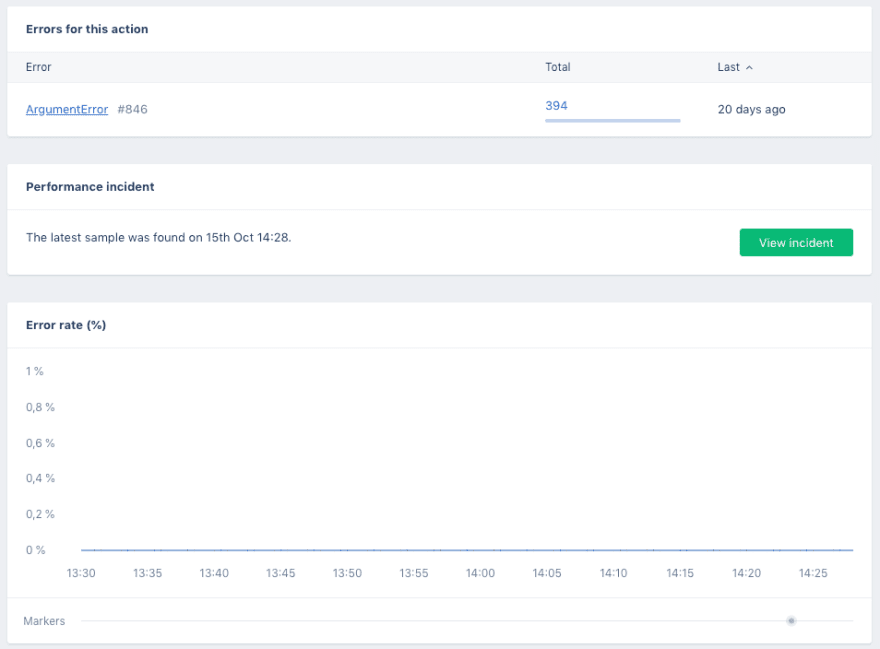Click the Markers label
This screenshot has height=649, width=880.
[x=44, y=620]
